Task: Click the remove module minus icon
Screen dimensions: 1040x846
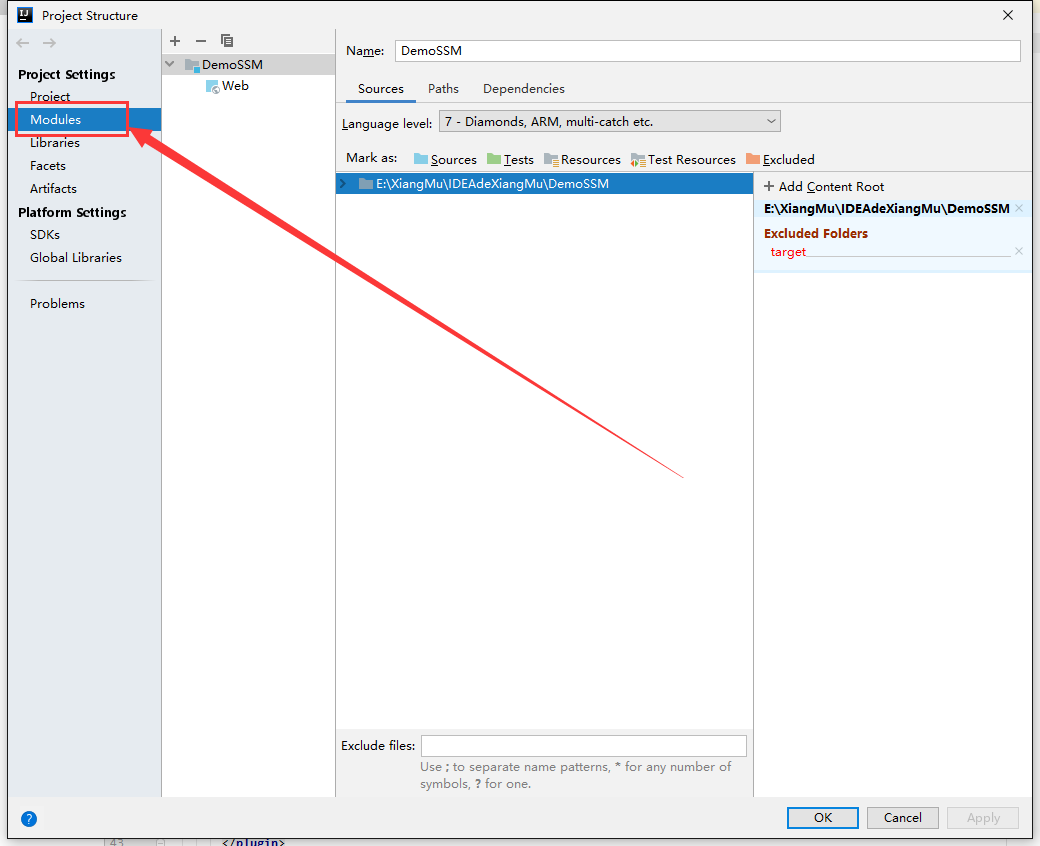Action: click(201, 41)
